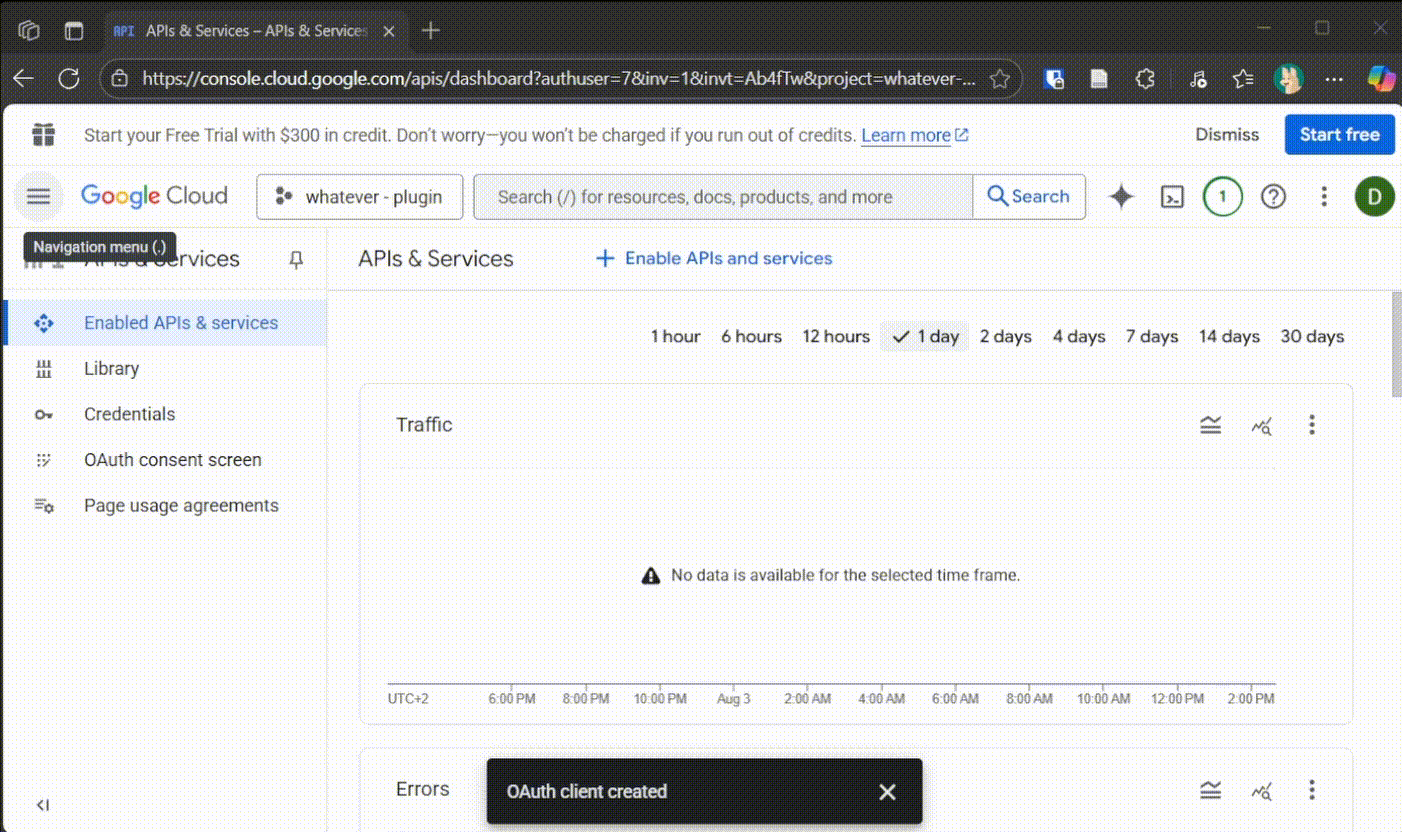Select the 6 hours time range
This screenshot has height=832, width=1402.
tap(751, 337)
